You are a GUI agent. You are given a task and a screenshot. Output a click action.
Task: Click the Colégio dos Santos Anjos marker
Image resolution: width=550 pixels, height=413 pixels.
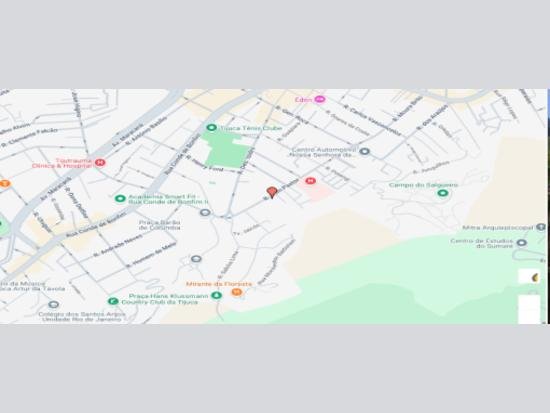click(x=53, y=304)
